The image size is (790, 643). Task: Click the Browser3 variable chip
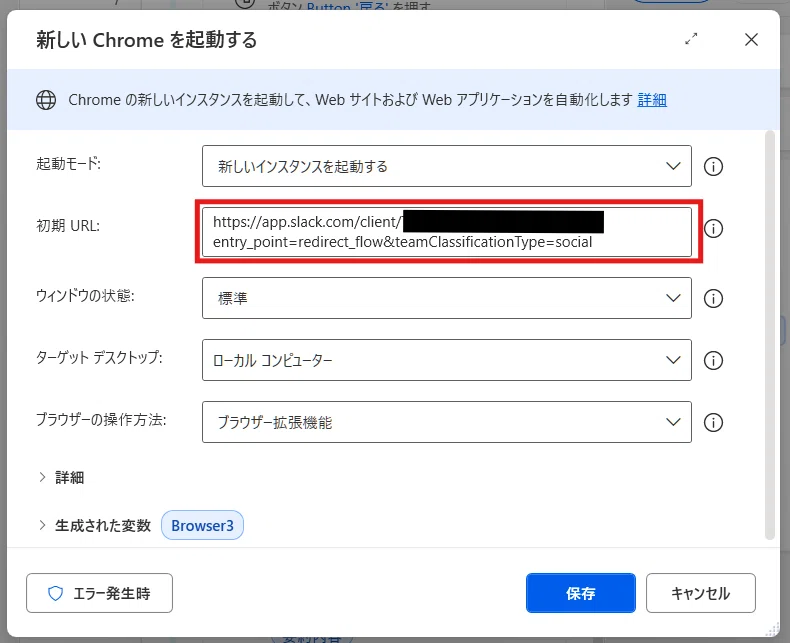(x=202, y=525)
